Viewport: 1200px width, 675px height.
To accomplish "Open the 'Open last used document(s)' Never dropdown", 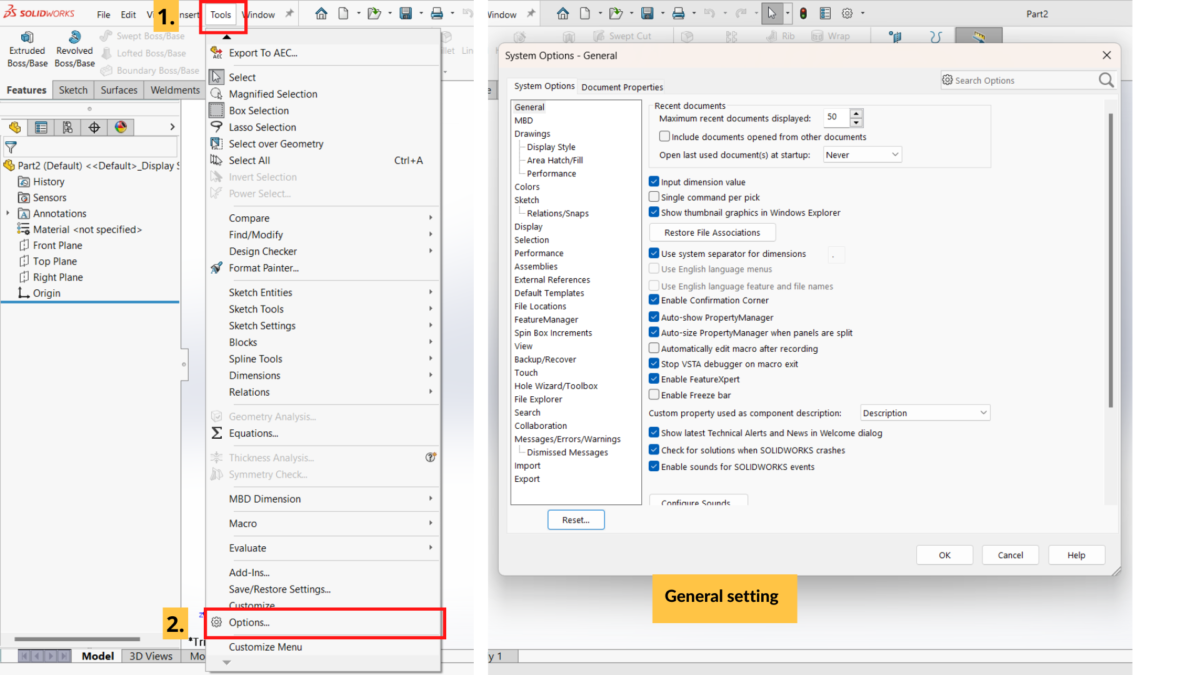I will [862, 155].
